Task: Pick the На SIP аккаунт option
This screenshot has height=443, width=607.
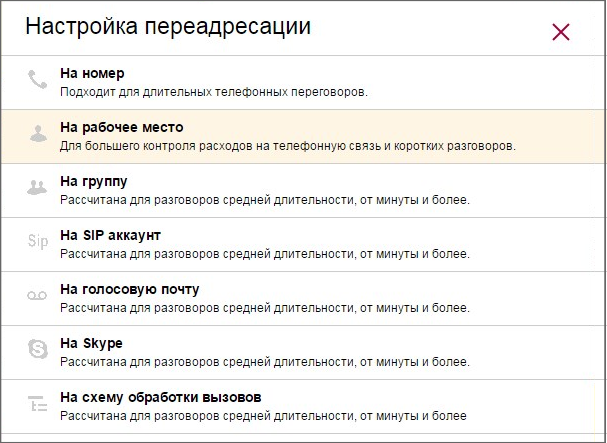Action: point(110,235)
